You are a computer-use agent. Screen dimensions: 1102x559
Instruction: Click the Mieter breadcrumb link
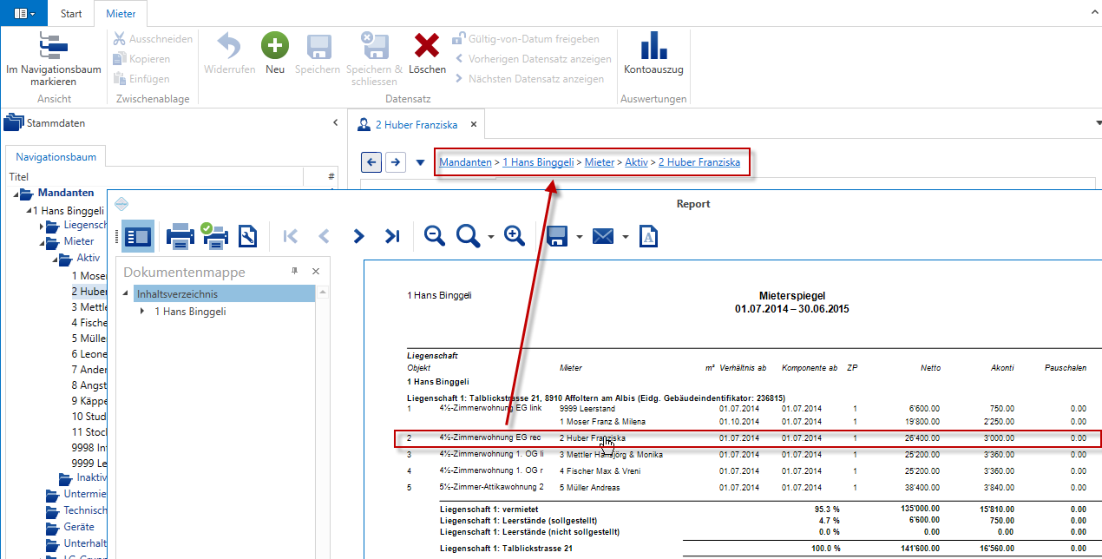pos(599,162)
